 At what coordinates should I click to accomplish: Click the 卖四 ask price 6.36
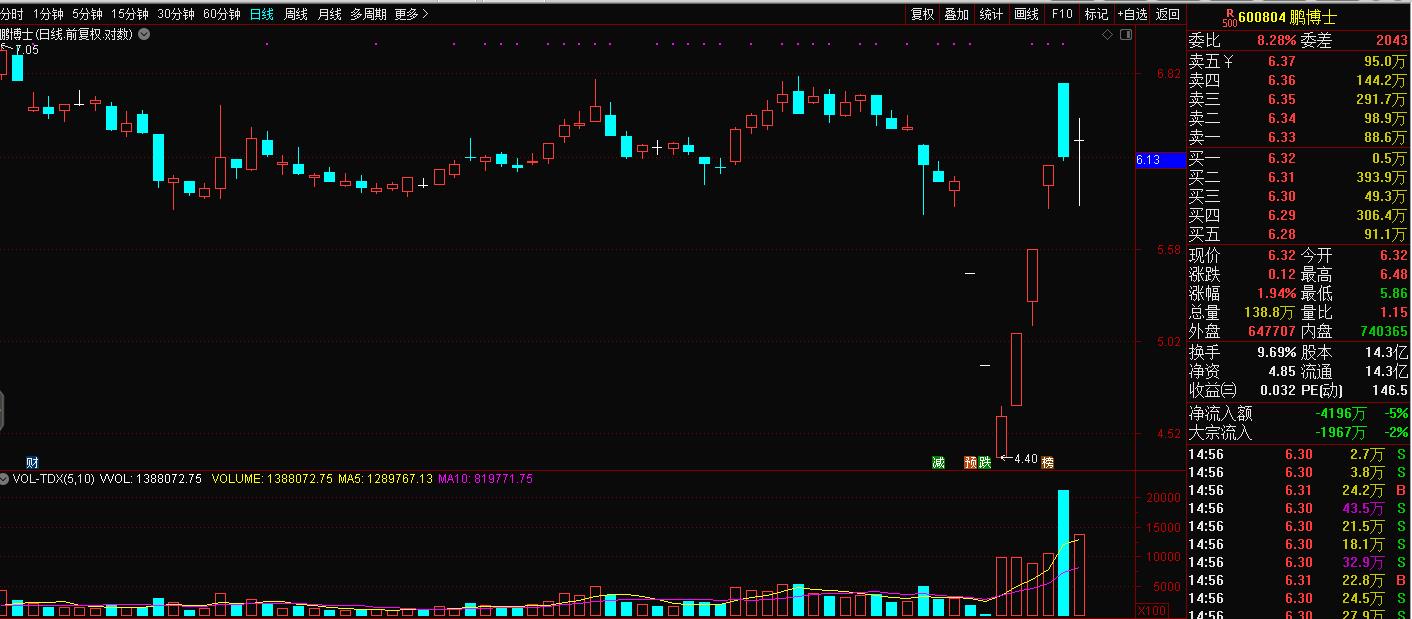click(1281, 81)
